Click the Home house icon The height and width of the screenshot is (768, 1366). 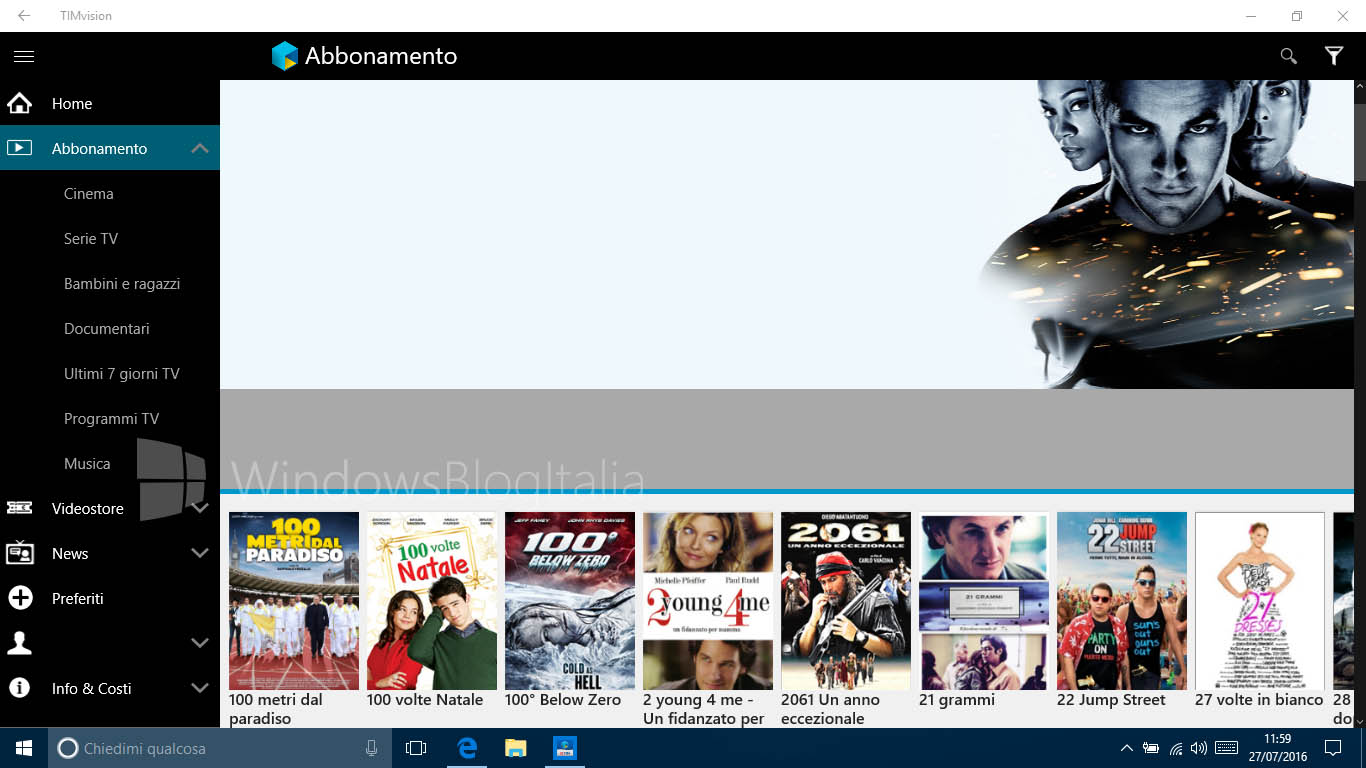tap(20, 103)
